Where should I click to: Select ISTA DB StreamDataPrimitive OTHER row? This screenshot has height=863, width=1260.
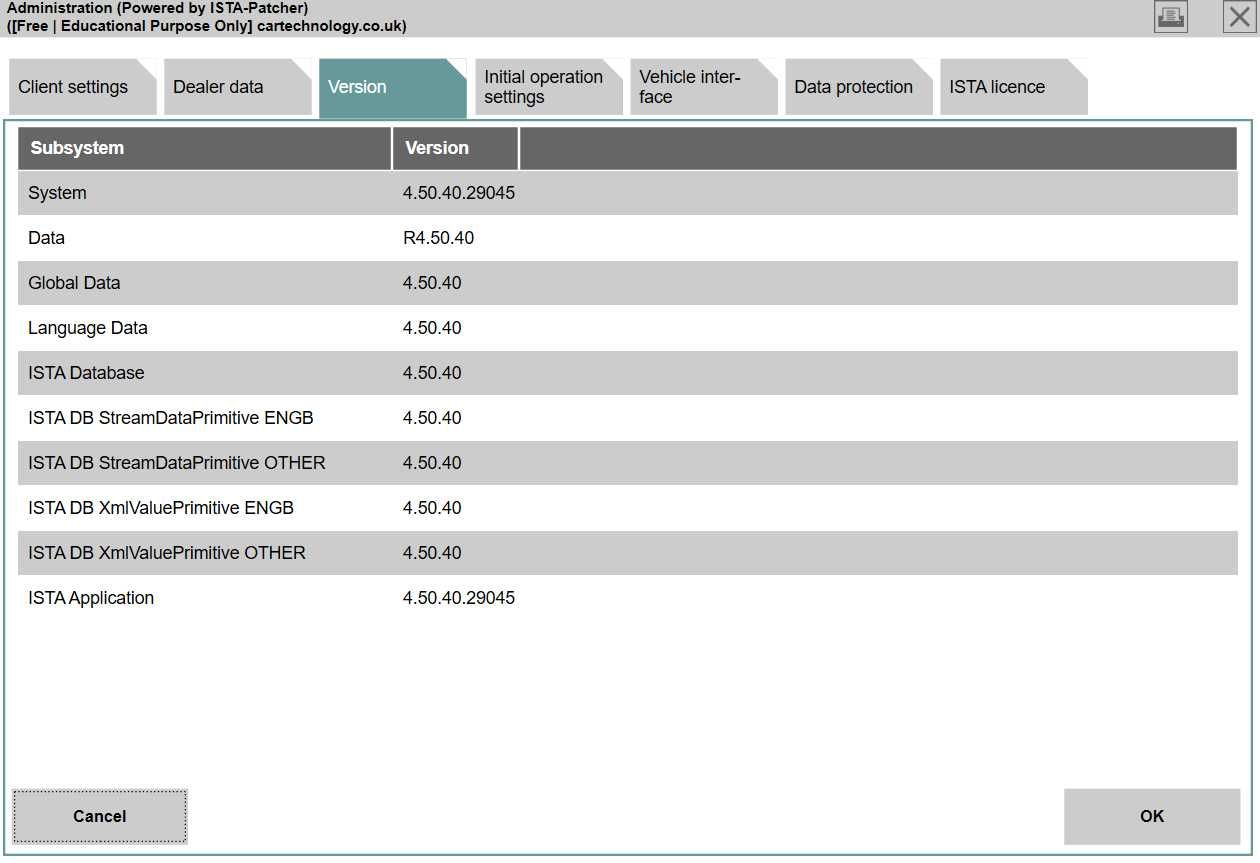tap(628, 463)
